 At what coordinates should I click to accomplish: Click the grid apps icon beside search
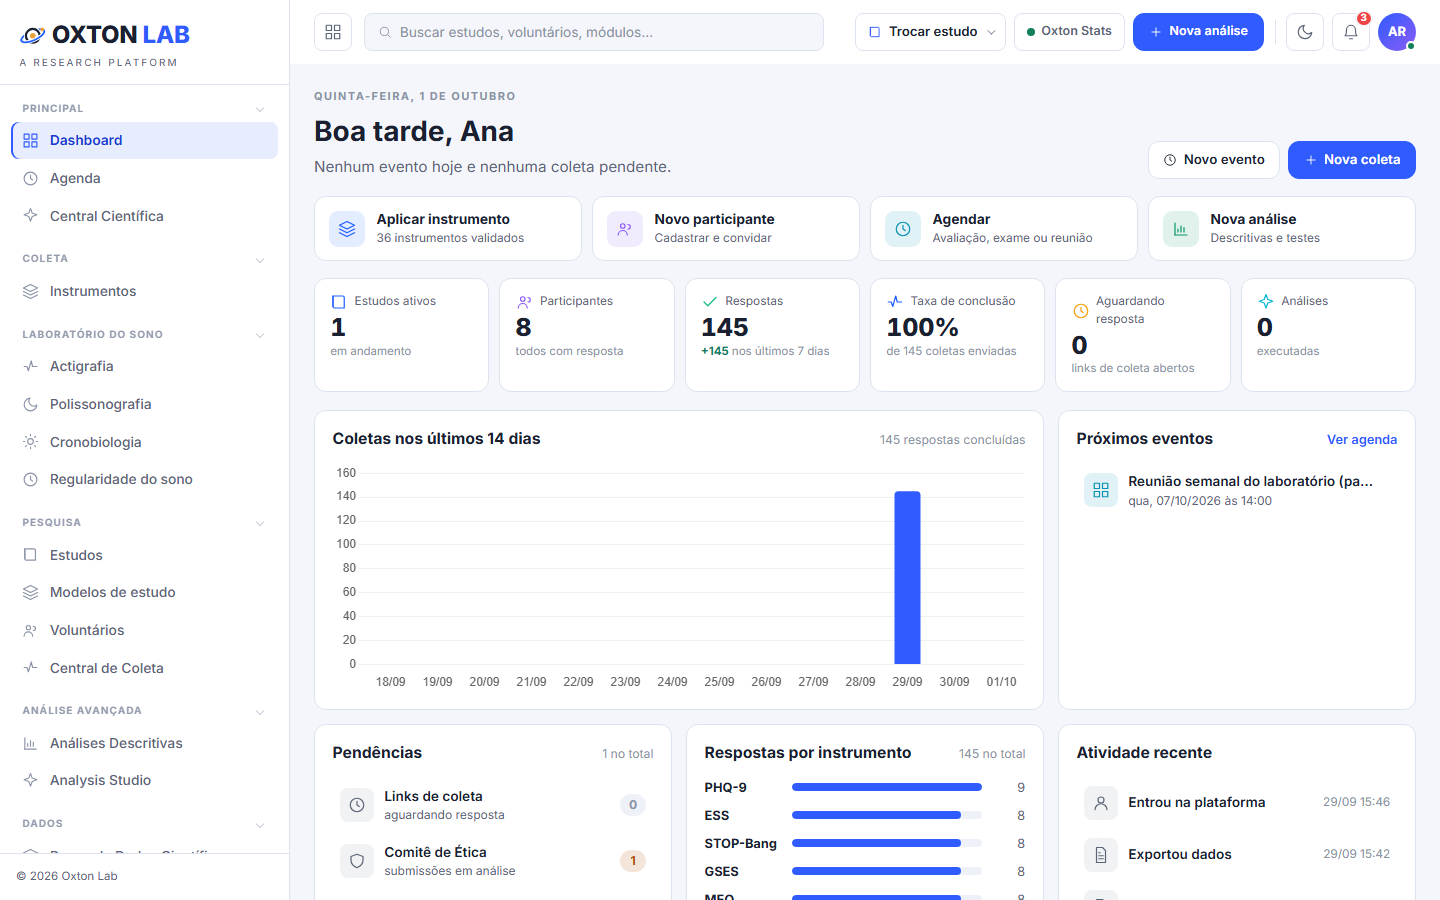click(x=333, y=32)
